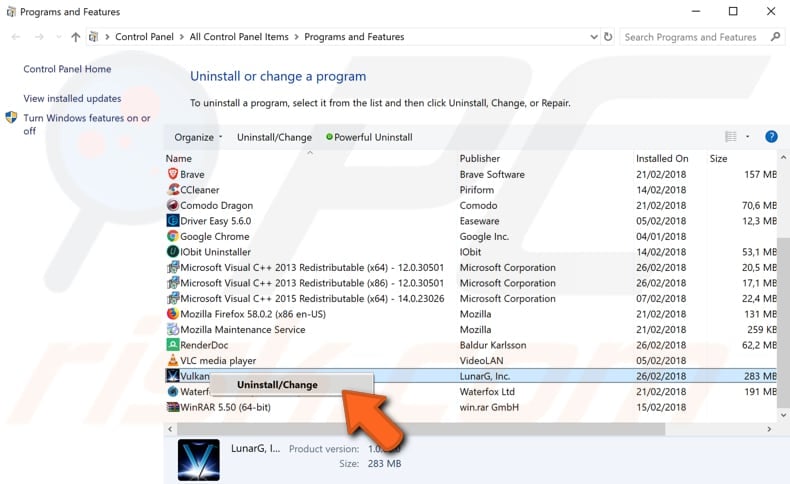Open View installed updates link
Screen dimensions: 790x484
(x=72, y=98)
